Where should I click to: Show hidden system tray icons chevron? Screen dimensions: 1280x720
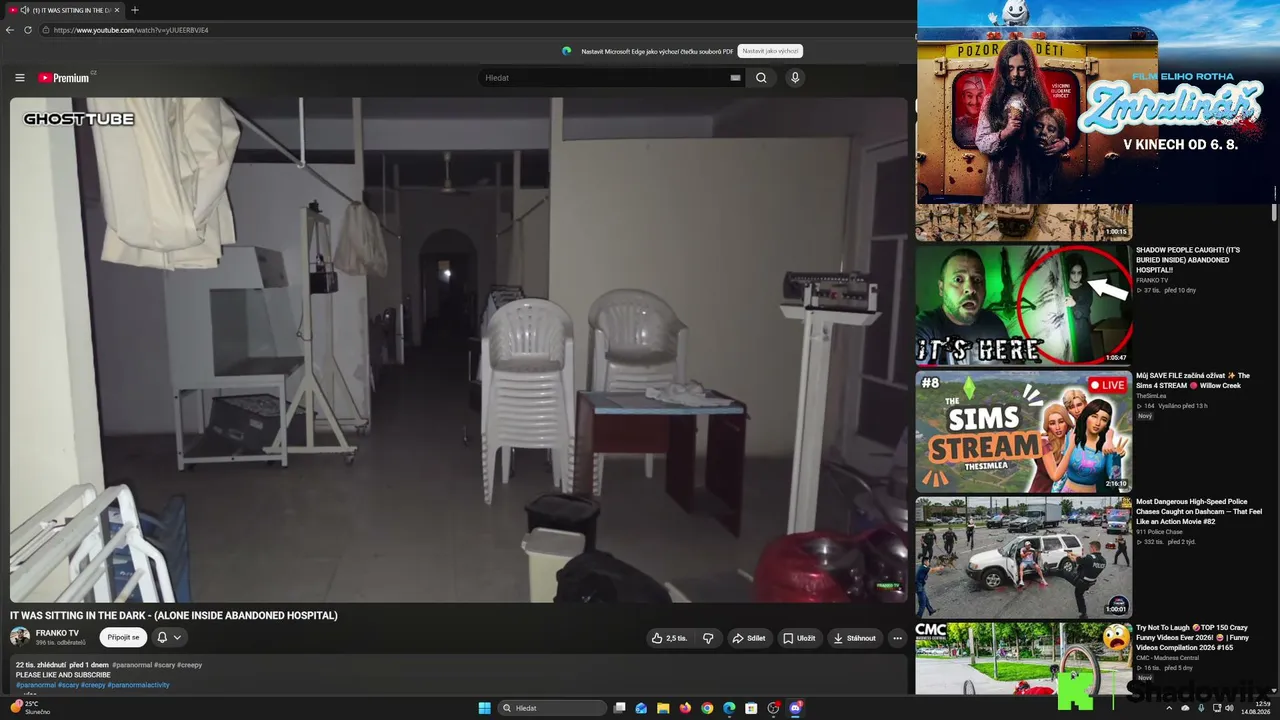click(x=1169, y=708)
